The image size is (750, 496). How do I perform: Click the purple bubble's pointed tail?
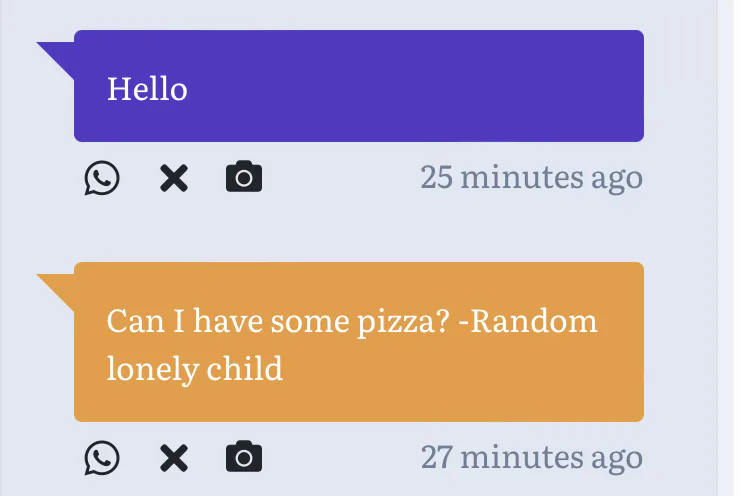(58, 56)
